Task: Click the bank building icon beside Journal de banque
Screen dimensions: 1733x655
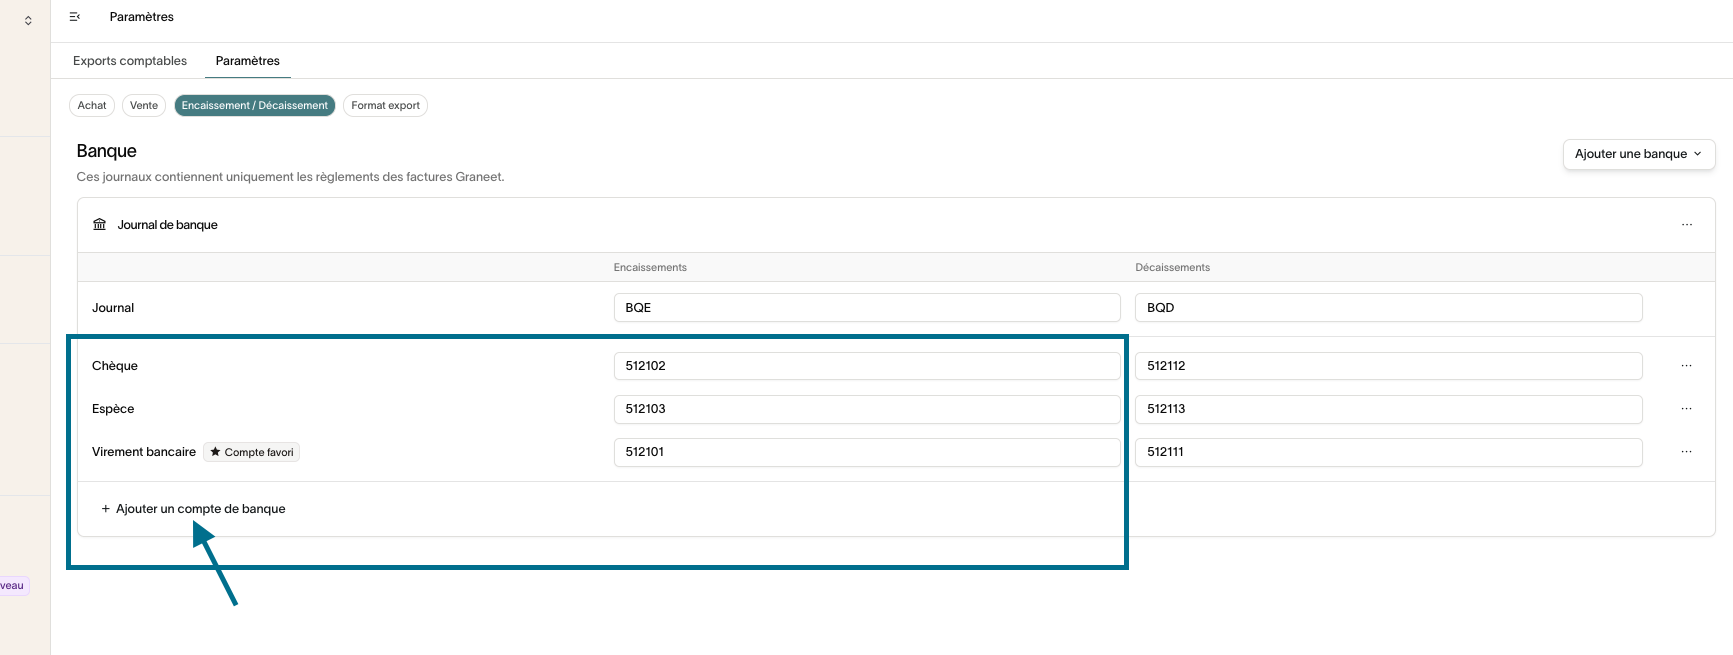Action: pos(100,225)
